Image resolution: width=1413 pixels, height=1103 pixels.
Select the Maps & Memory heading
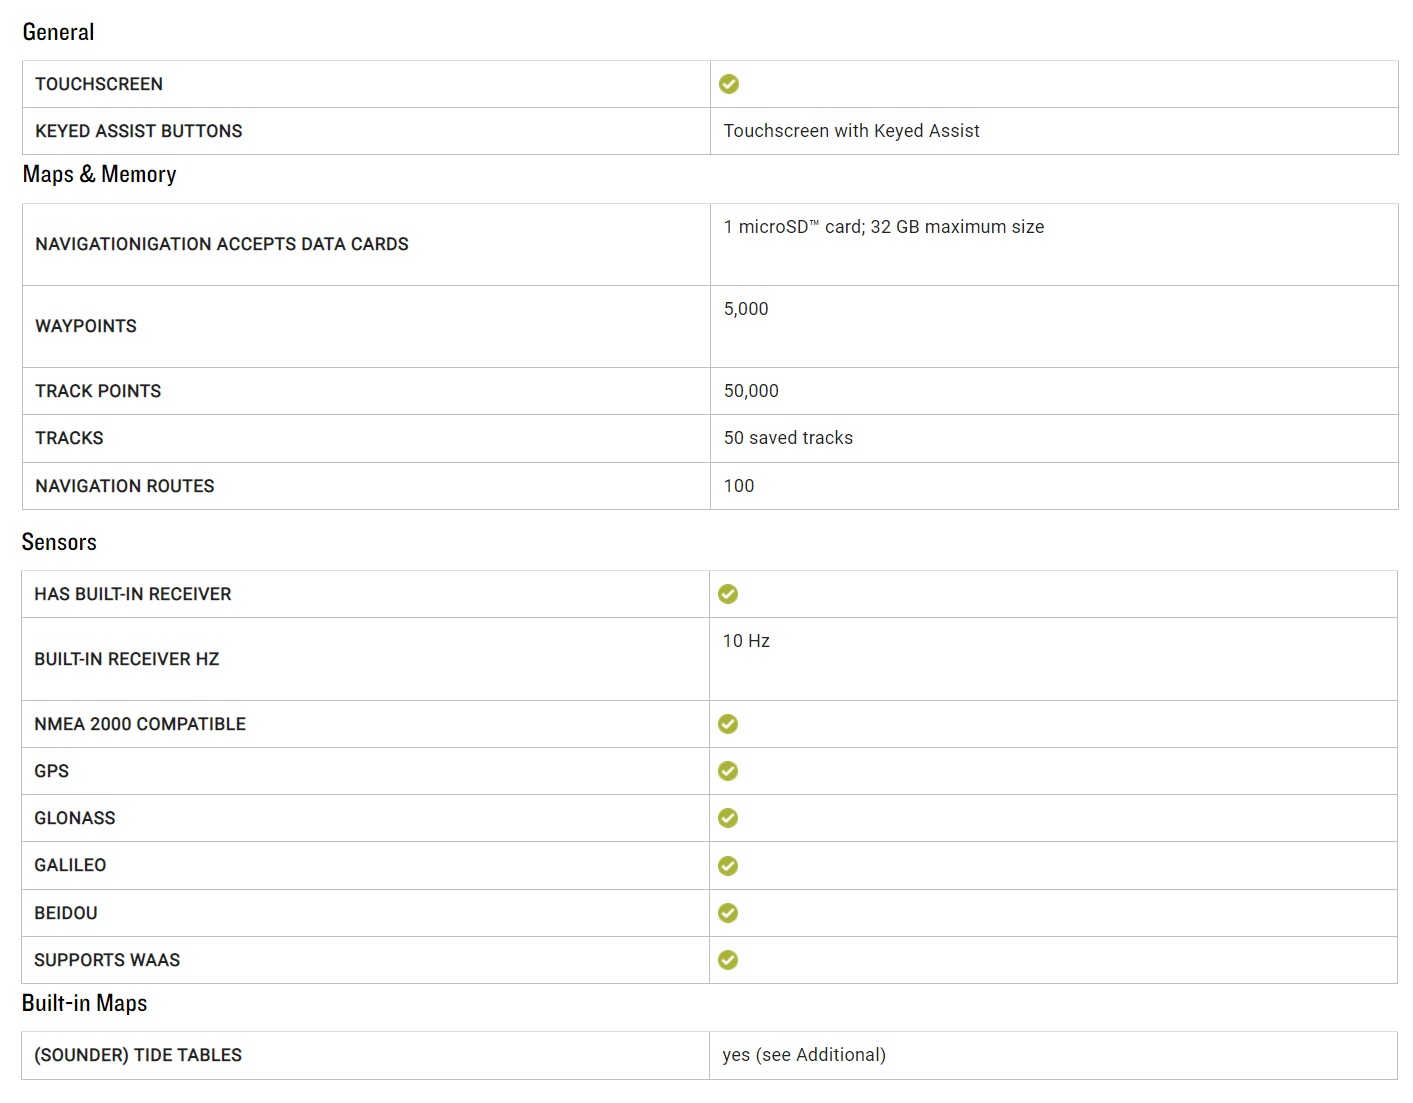coord(100,174)
